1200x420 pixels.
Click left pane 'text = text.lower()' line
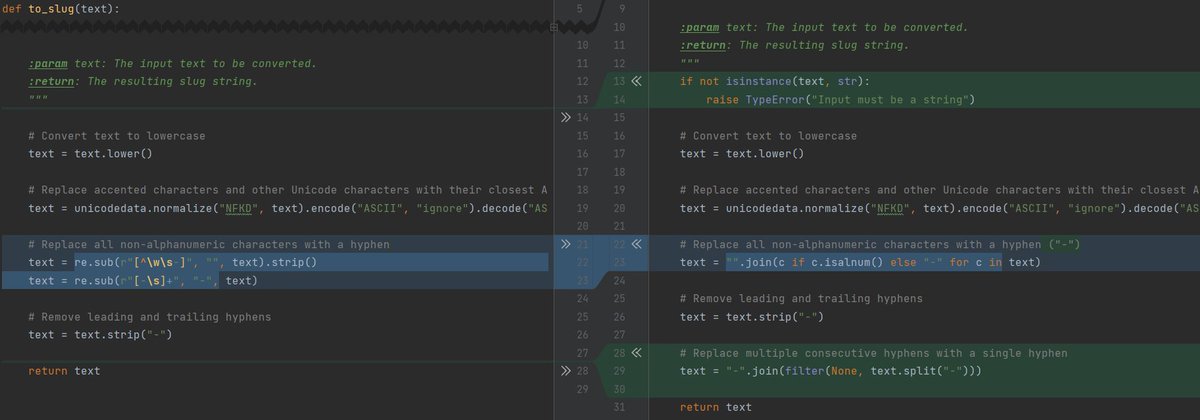point(91,154)
